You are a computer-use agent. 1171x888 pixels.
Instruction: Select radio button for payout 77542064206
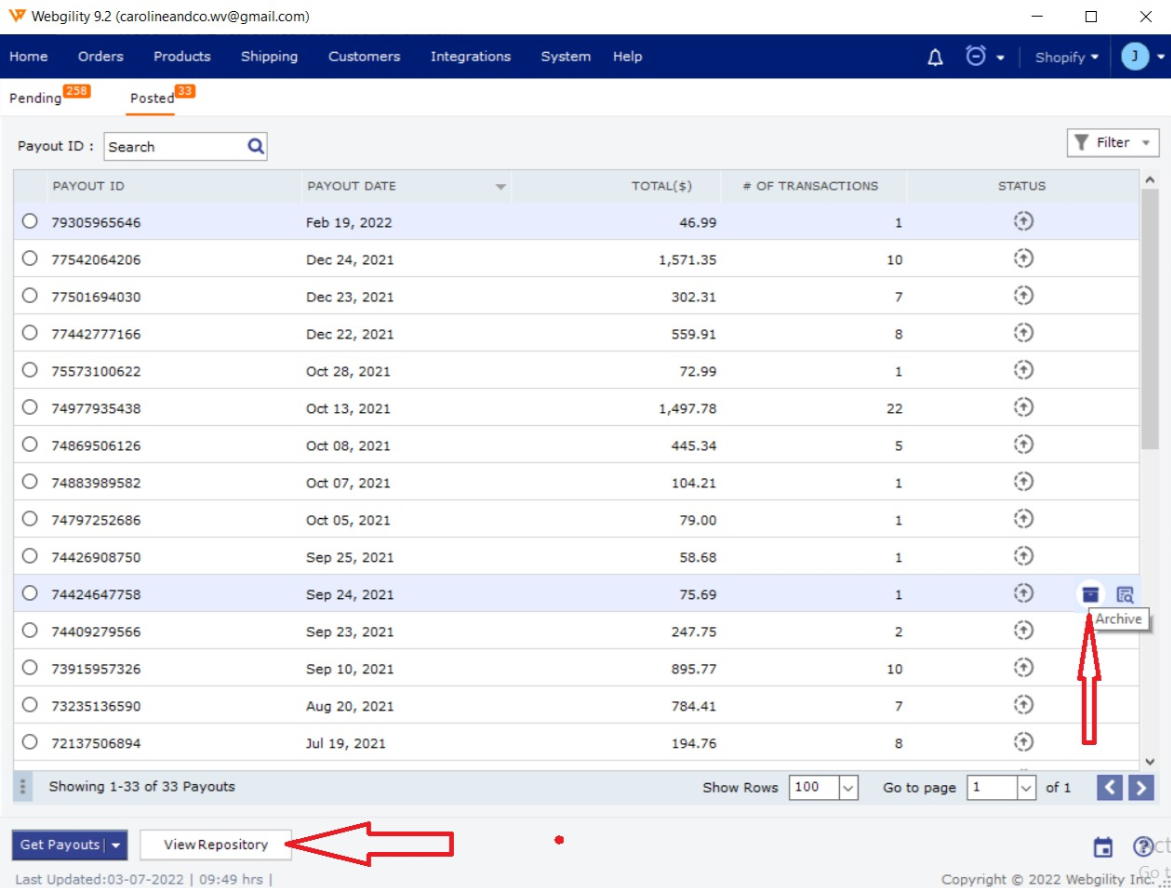point(30,259)
